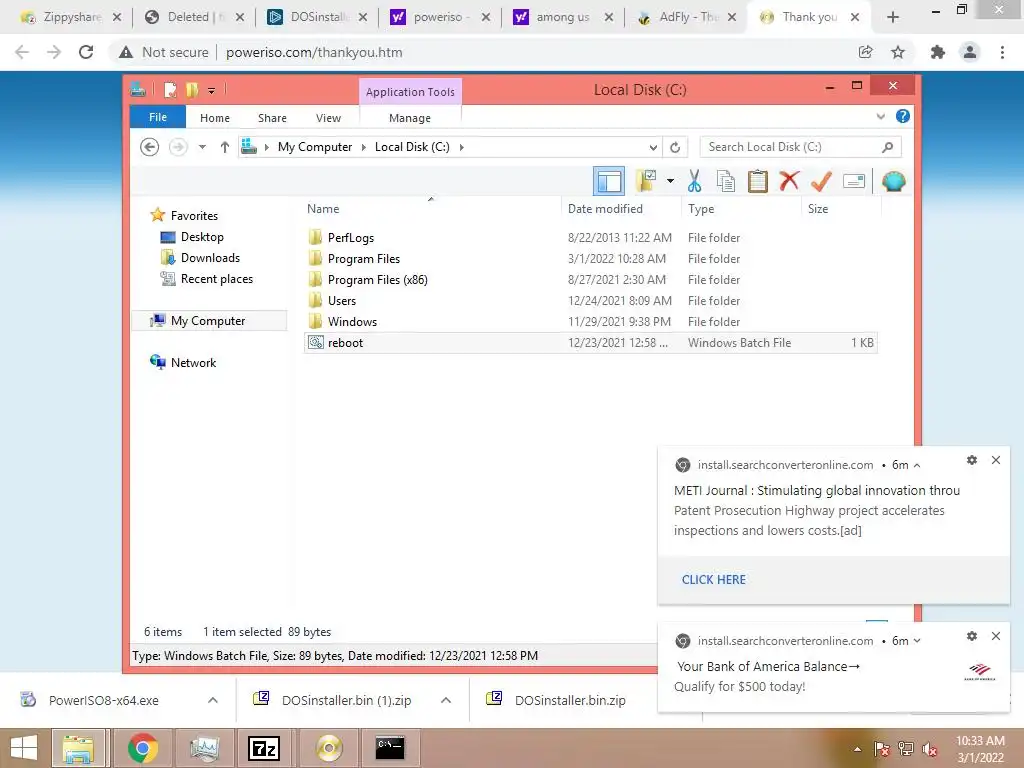Close the Bank of America notification
This screenshot has width=1024, height=768.
pos(995,635)
